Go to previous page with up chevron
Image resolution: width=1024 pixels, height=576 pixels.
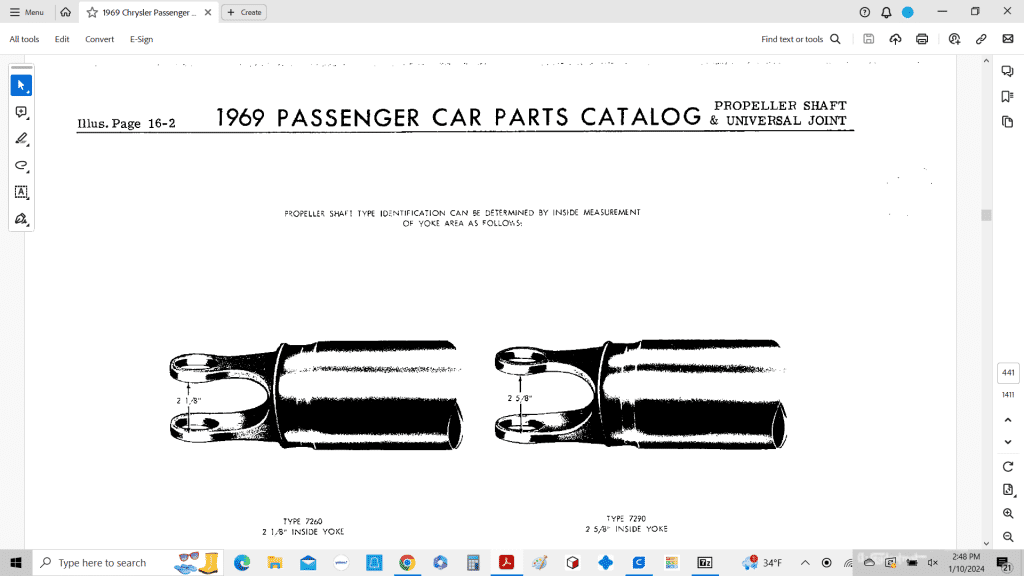1008,418
